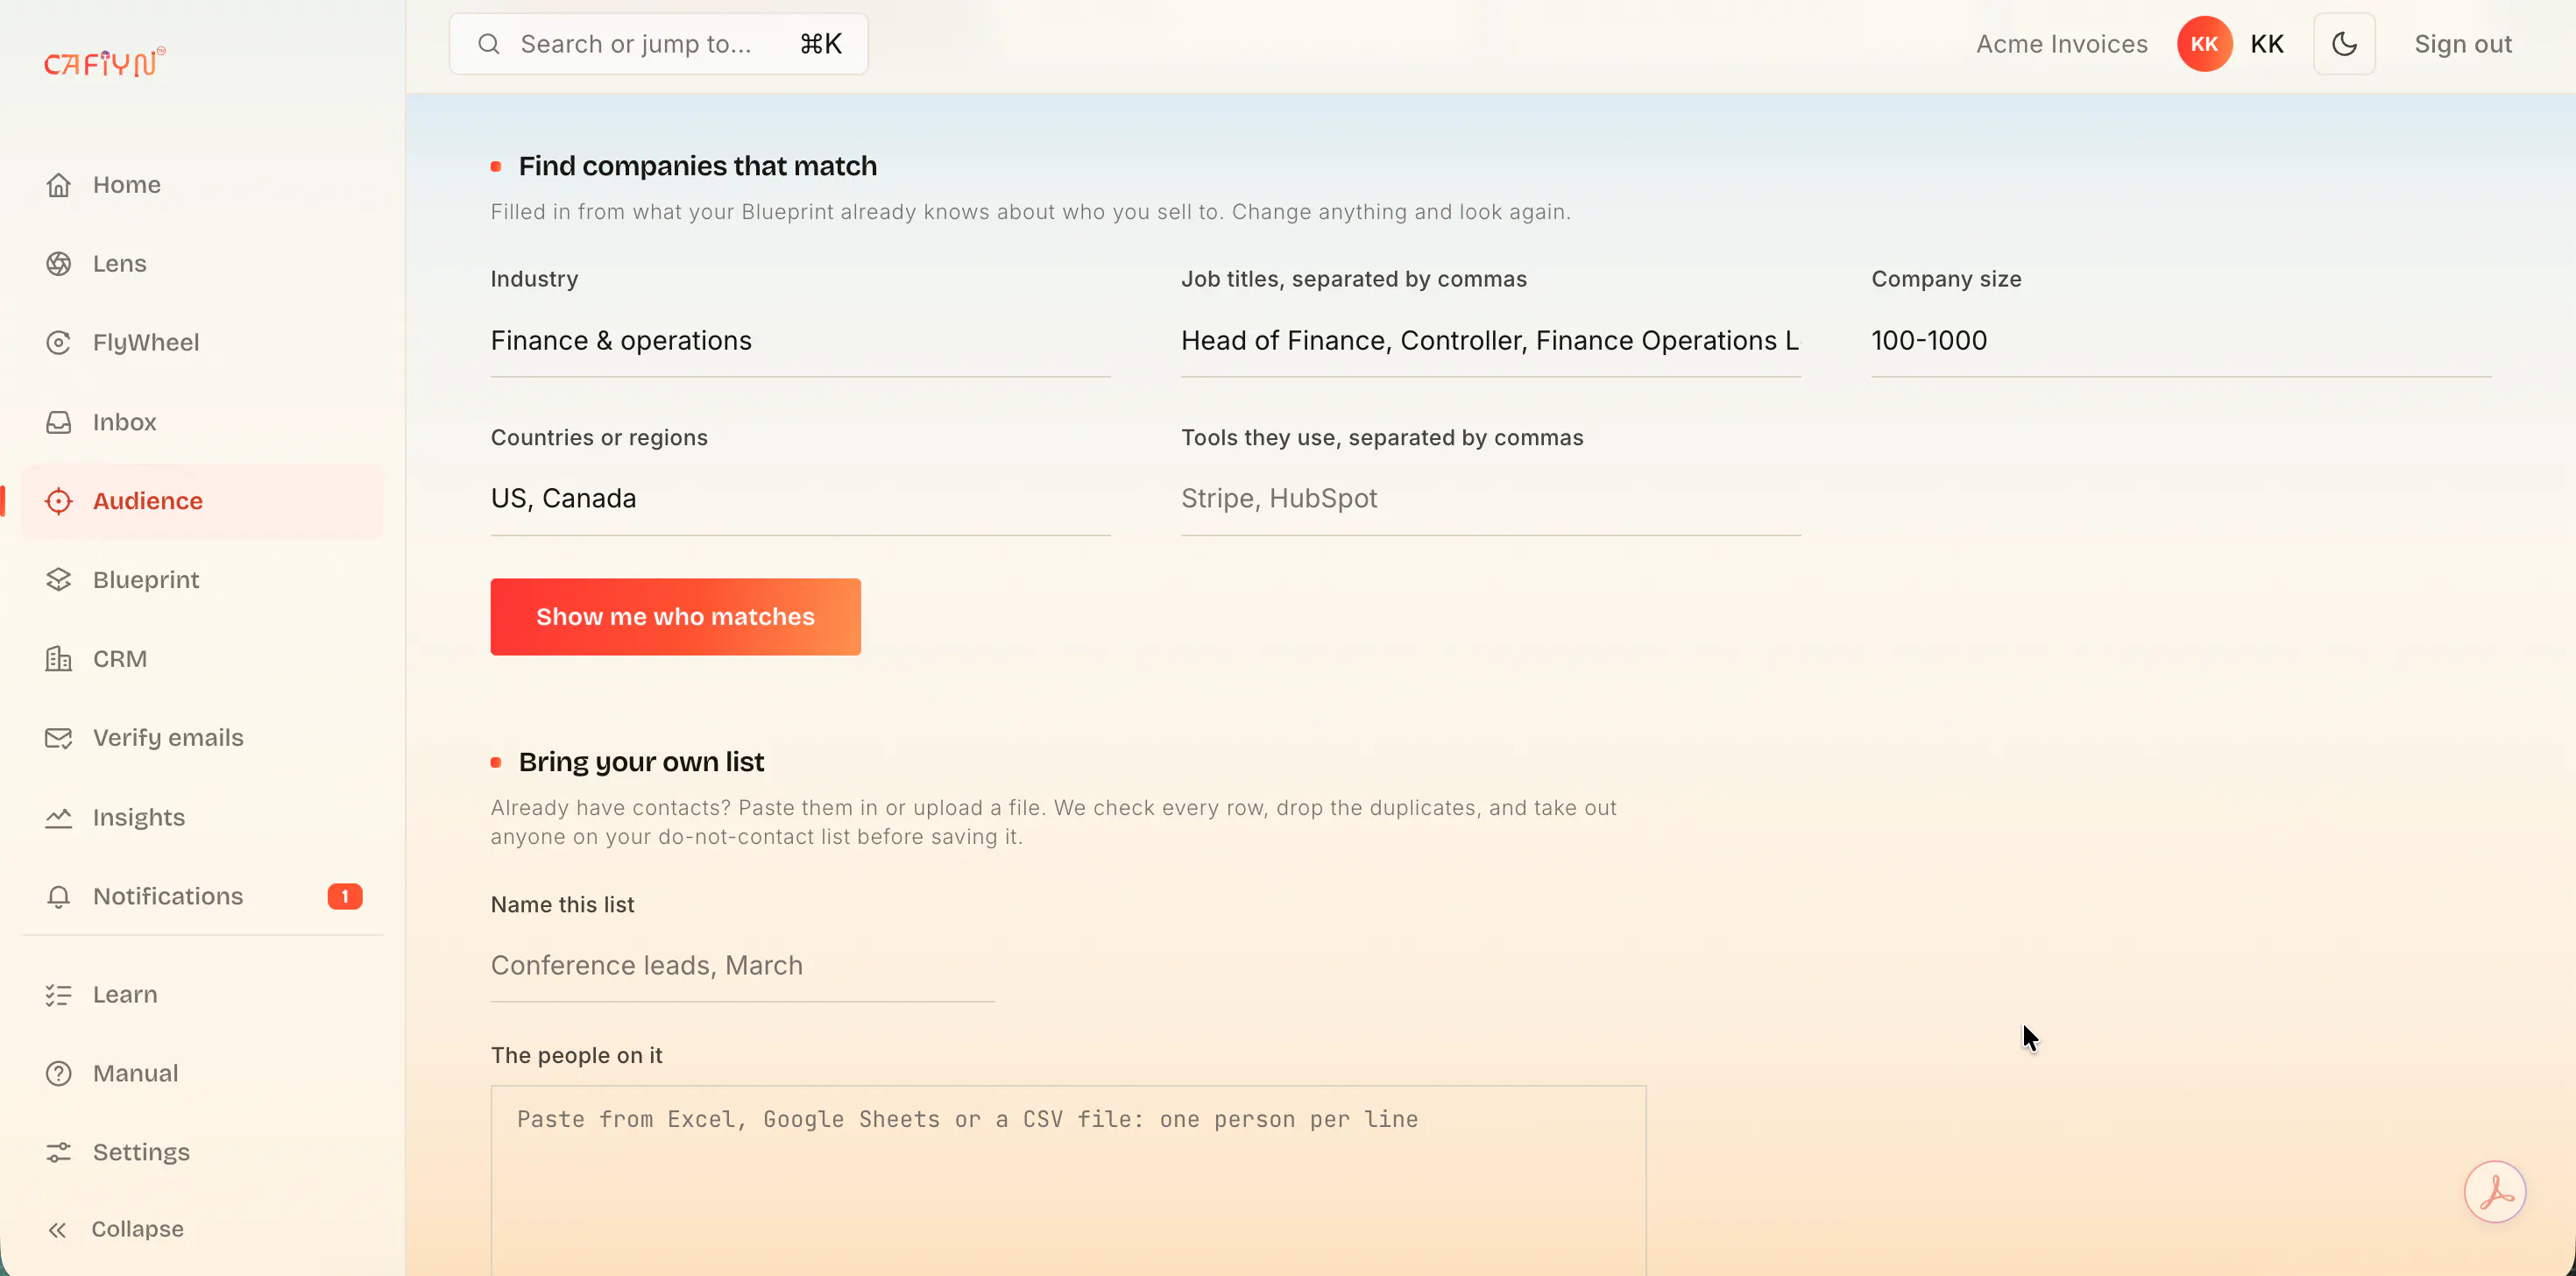Image resolution: width=2576 pixels, height=1276 pixels.
Task: Open Lens in the sidebar
Action: click(202, 264)
